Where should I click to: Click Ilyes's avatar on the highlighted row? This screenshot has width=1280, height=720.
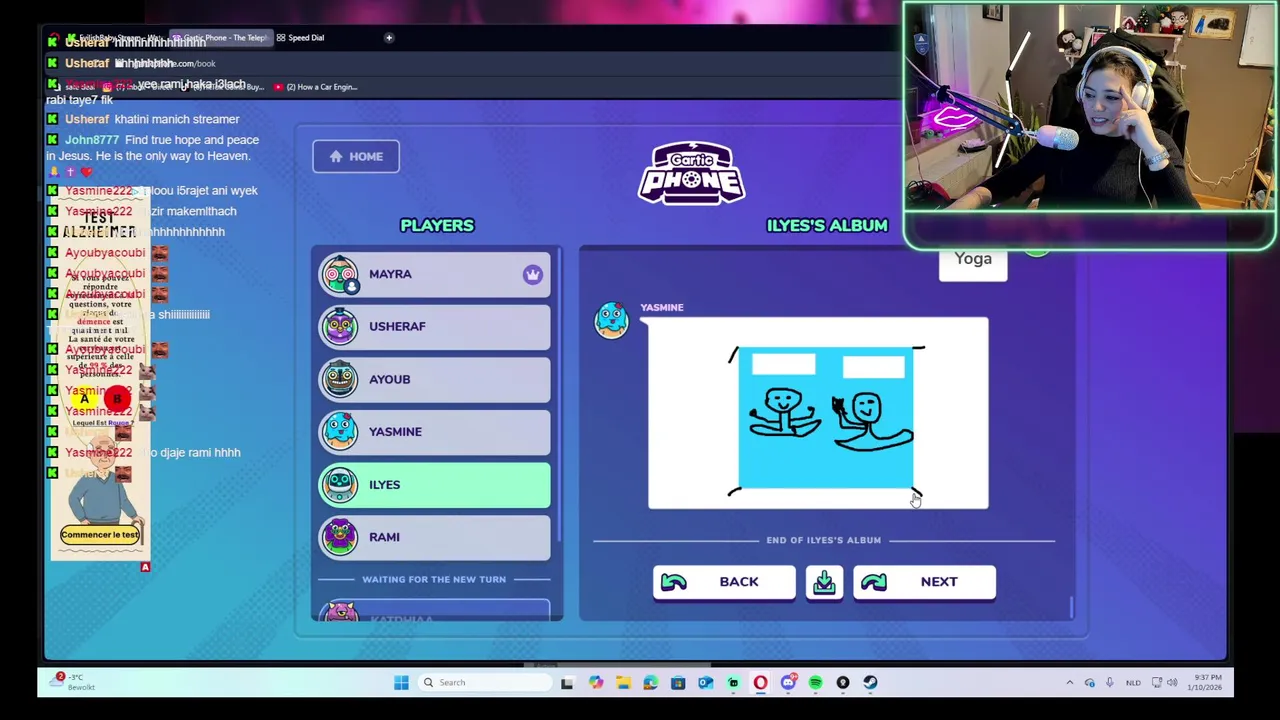pyautogui.click(x=340, y=484)
